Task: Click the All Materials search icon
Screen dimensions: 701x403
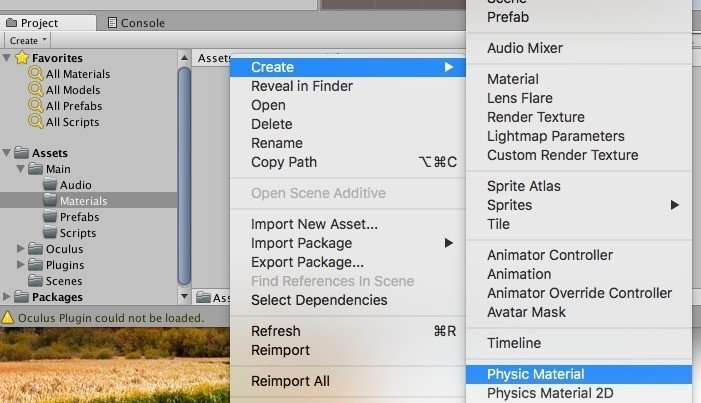Action: point(36,73)
